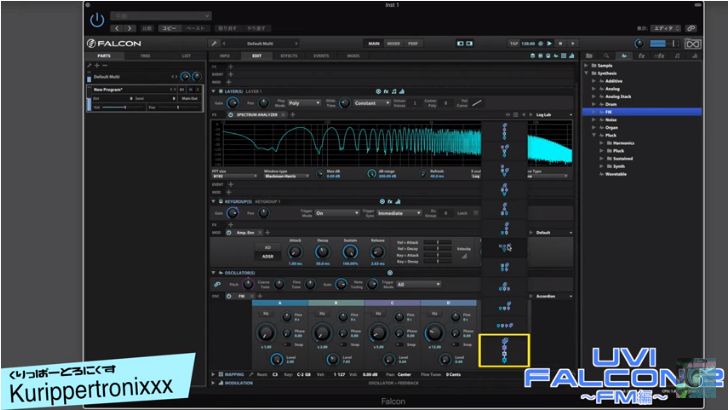Switch to the Info tab
The width and height of the screenshot is (728, 410).
pyautogui.click(x=225, y=56)
